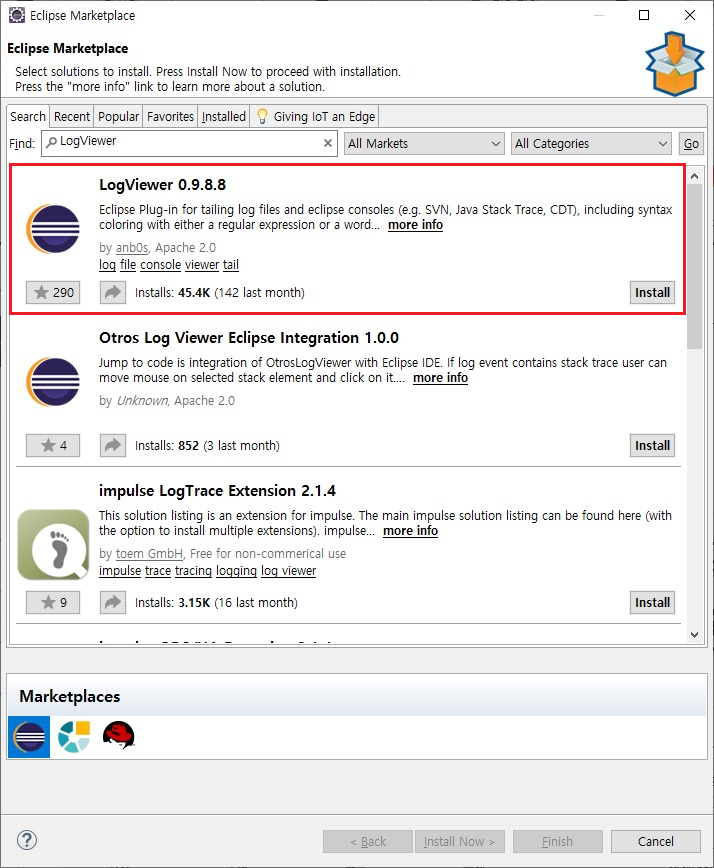The width and height of the screenshot is (714, 868).
Task: Open the Giving IoT an Edge tab
Action: [x=315, y=116]
